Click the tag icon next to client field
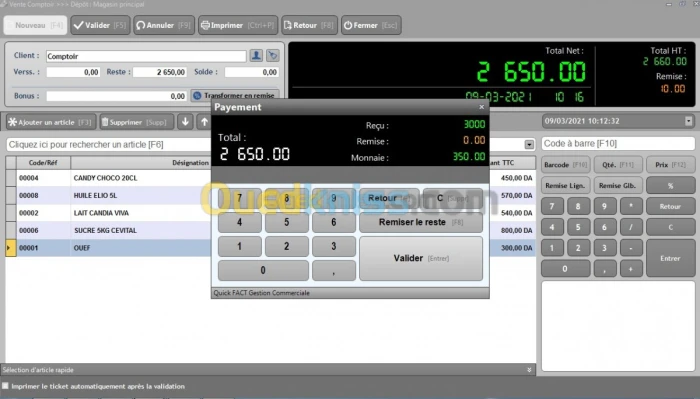700x399 pixels. coord(273,56)
